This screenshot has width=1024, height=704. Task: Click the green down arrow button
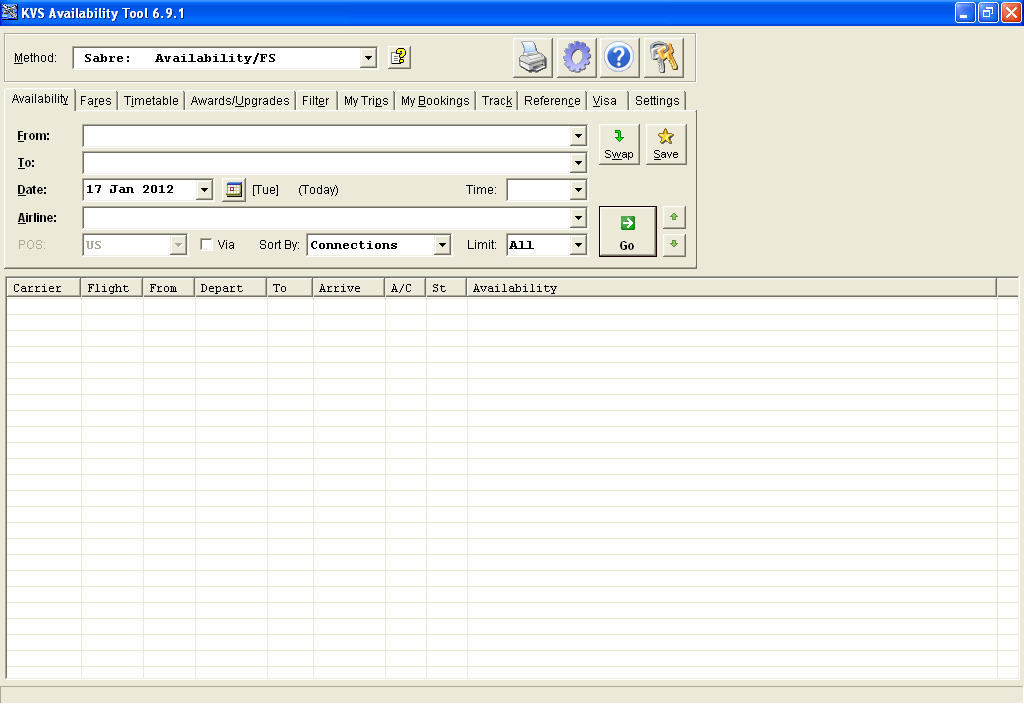tap(674, 245)
